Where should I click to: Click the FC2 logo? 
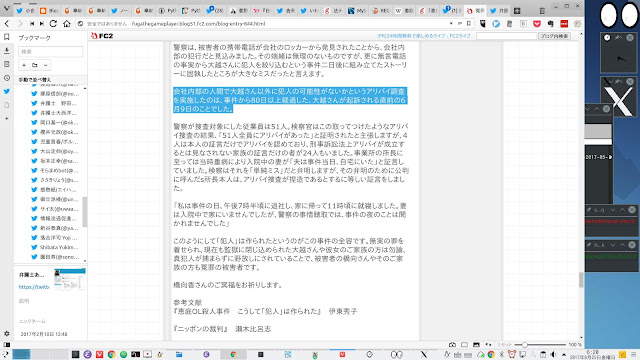coord(102,36)
